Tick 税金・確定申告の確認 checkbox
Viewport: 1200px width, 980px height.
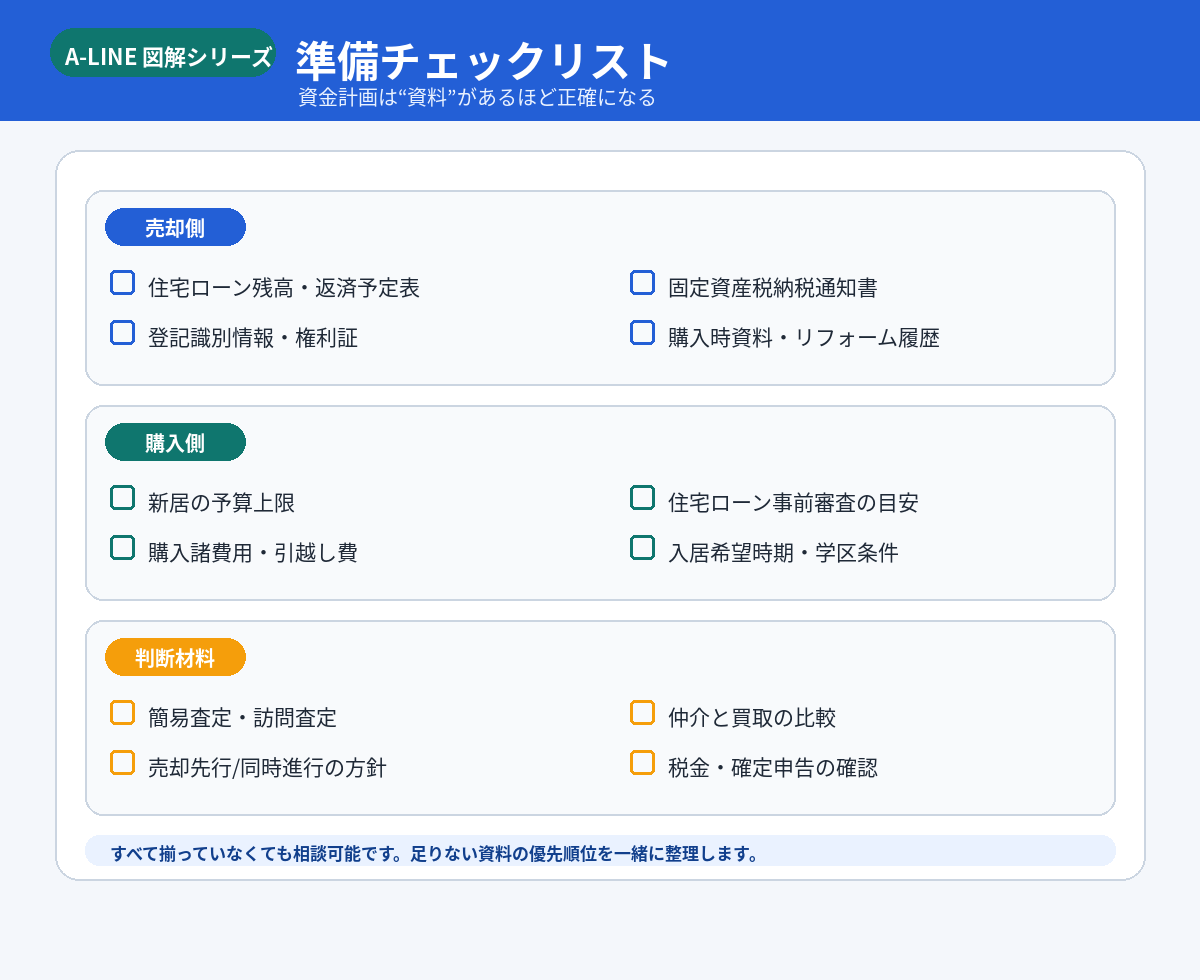[x=642, y=763]
